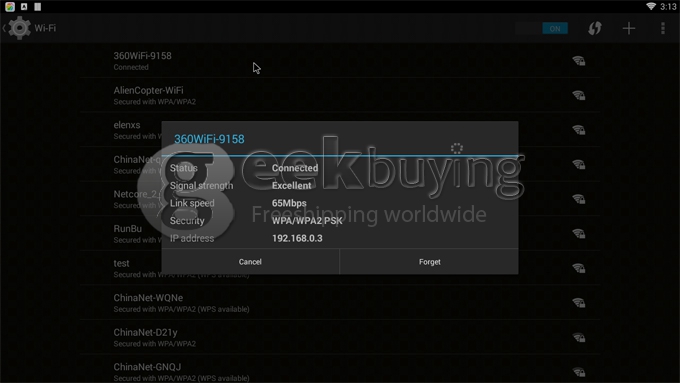Select the ChinaNet-D21y network
The image size is (680, 383).
340,337
